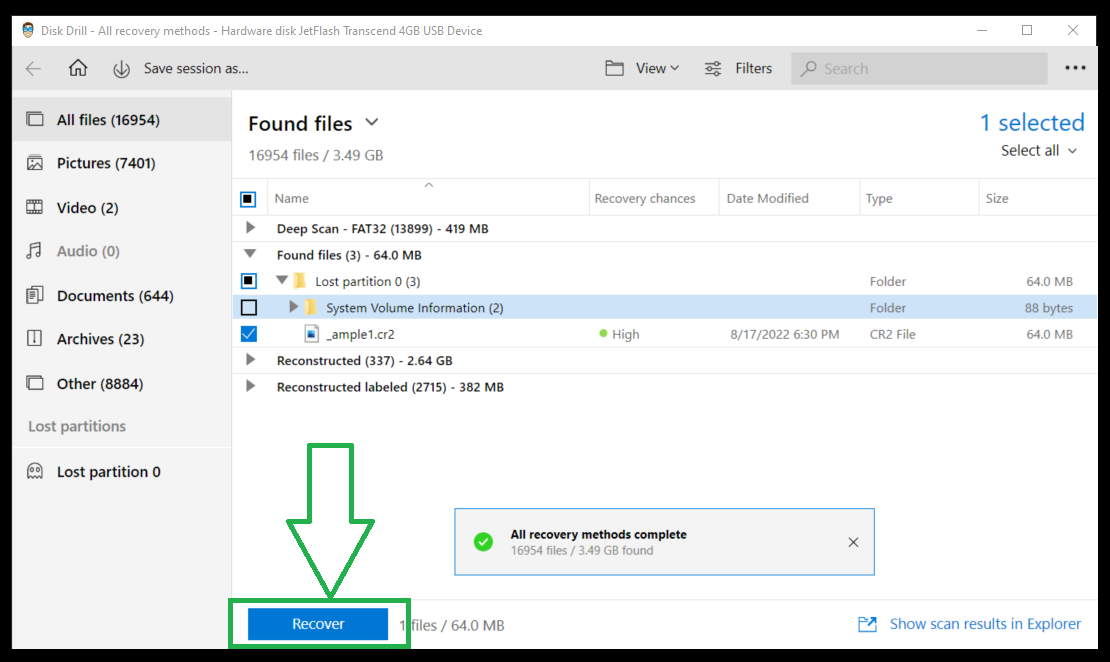Toggle the Lost partition 0 selection checkbox
1110x662 pixels.
[x=251, y=281]
